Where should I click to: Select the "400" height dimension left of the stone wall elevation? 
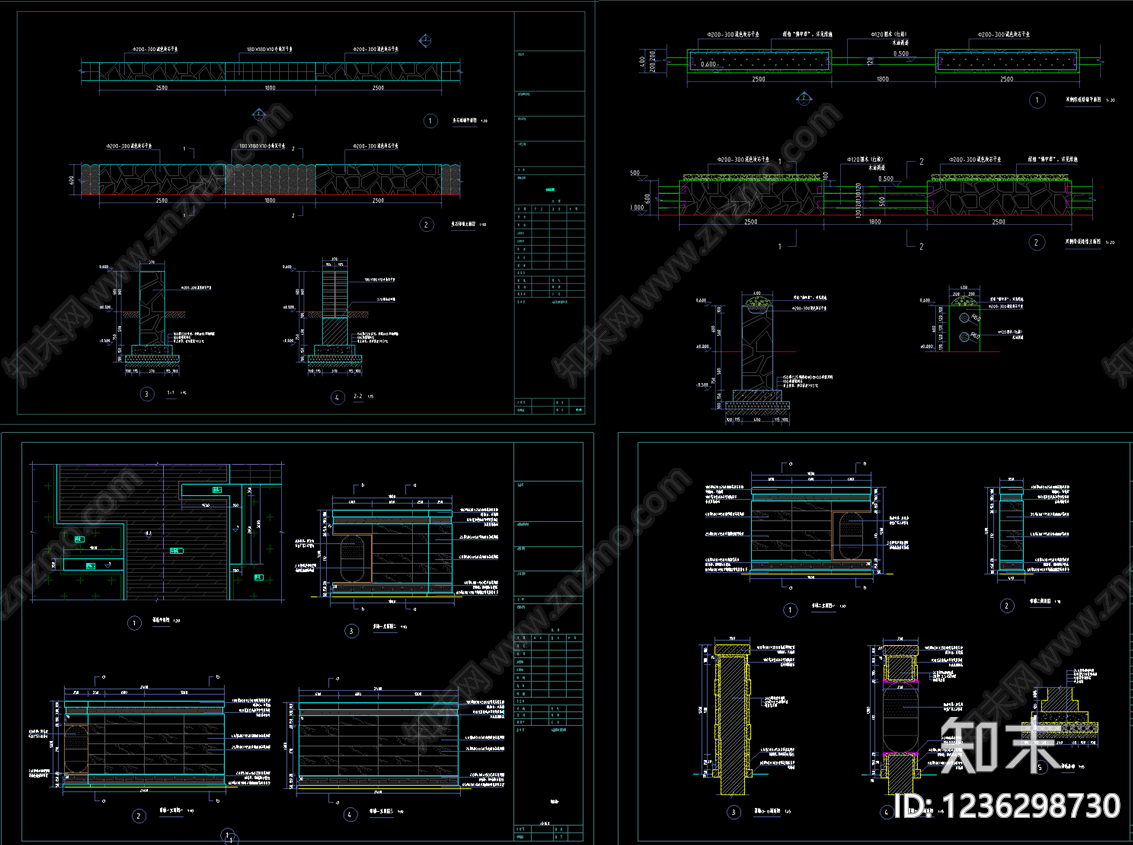[x=72, y=180]
